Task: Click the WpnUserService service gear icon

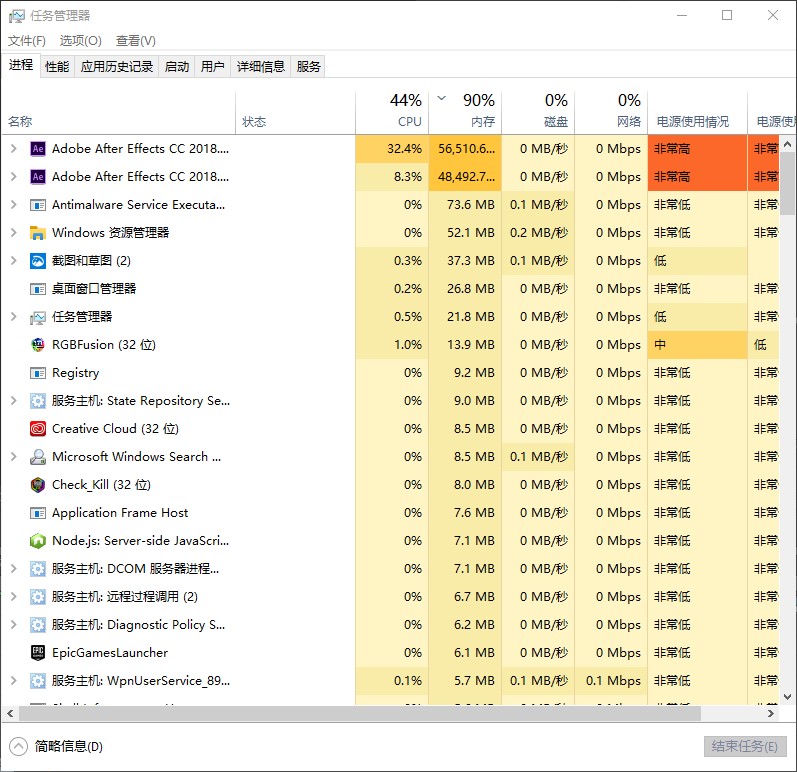Action: pos(38,681)
